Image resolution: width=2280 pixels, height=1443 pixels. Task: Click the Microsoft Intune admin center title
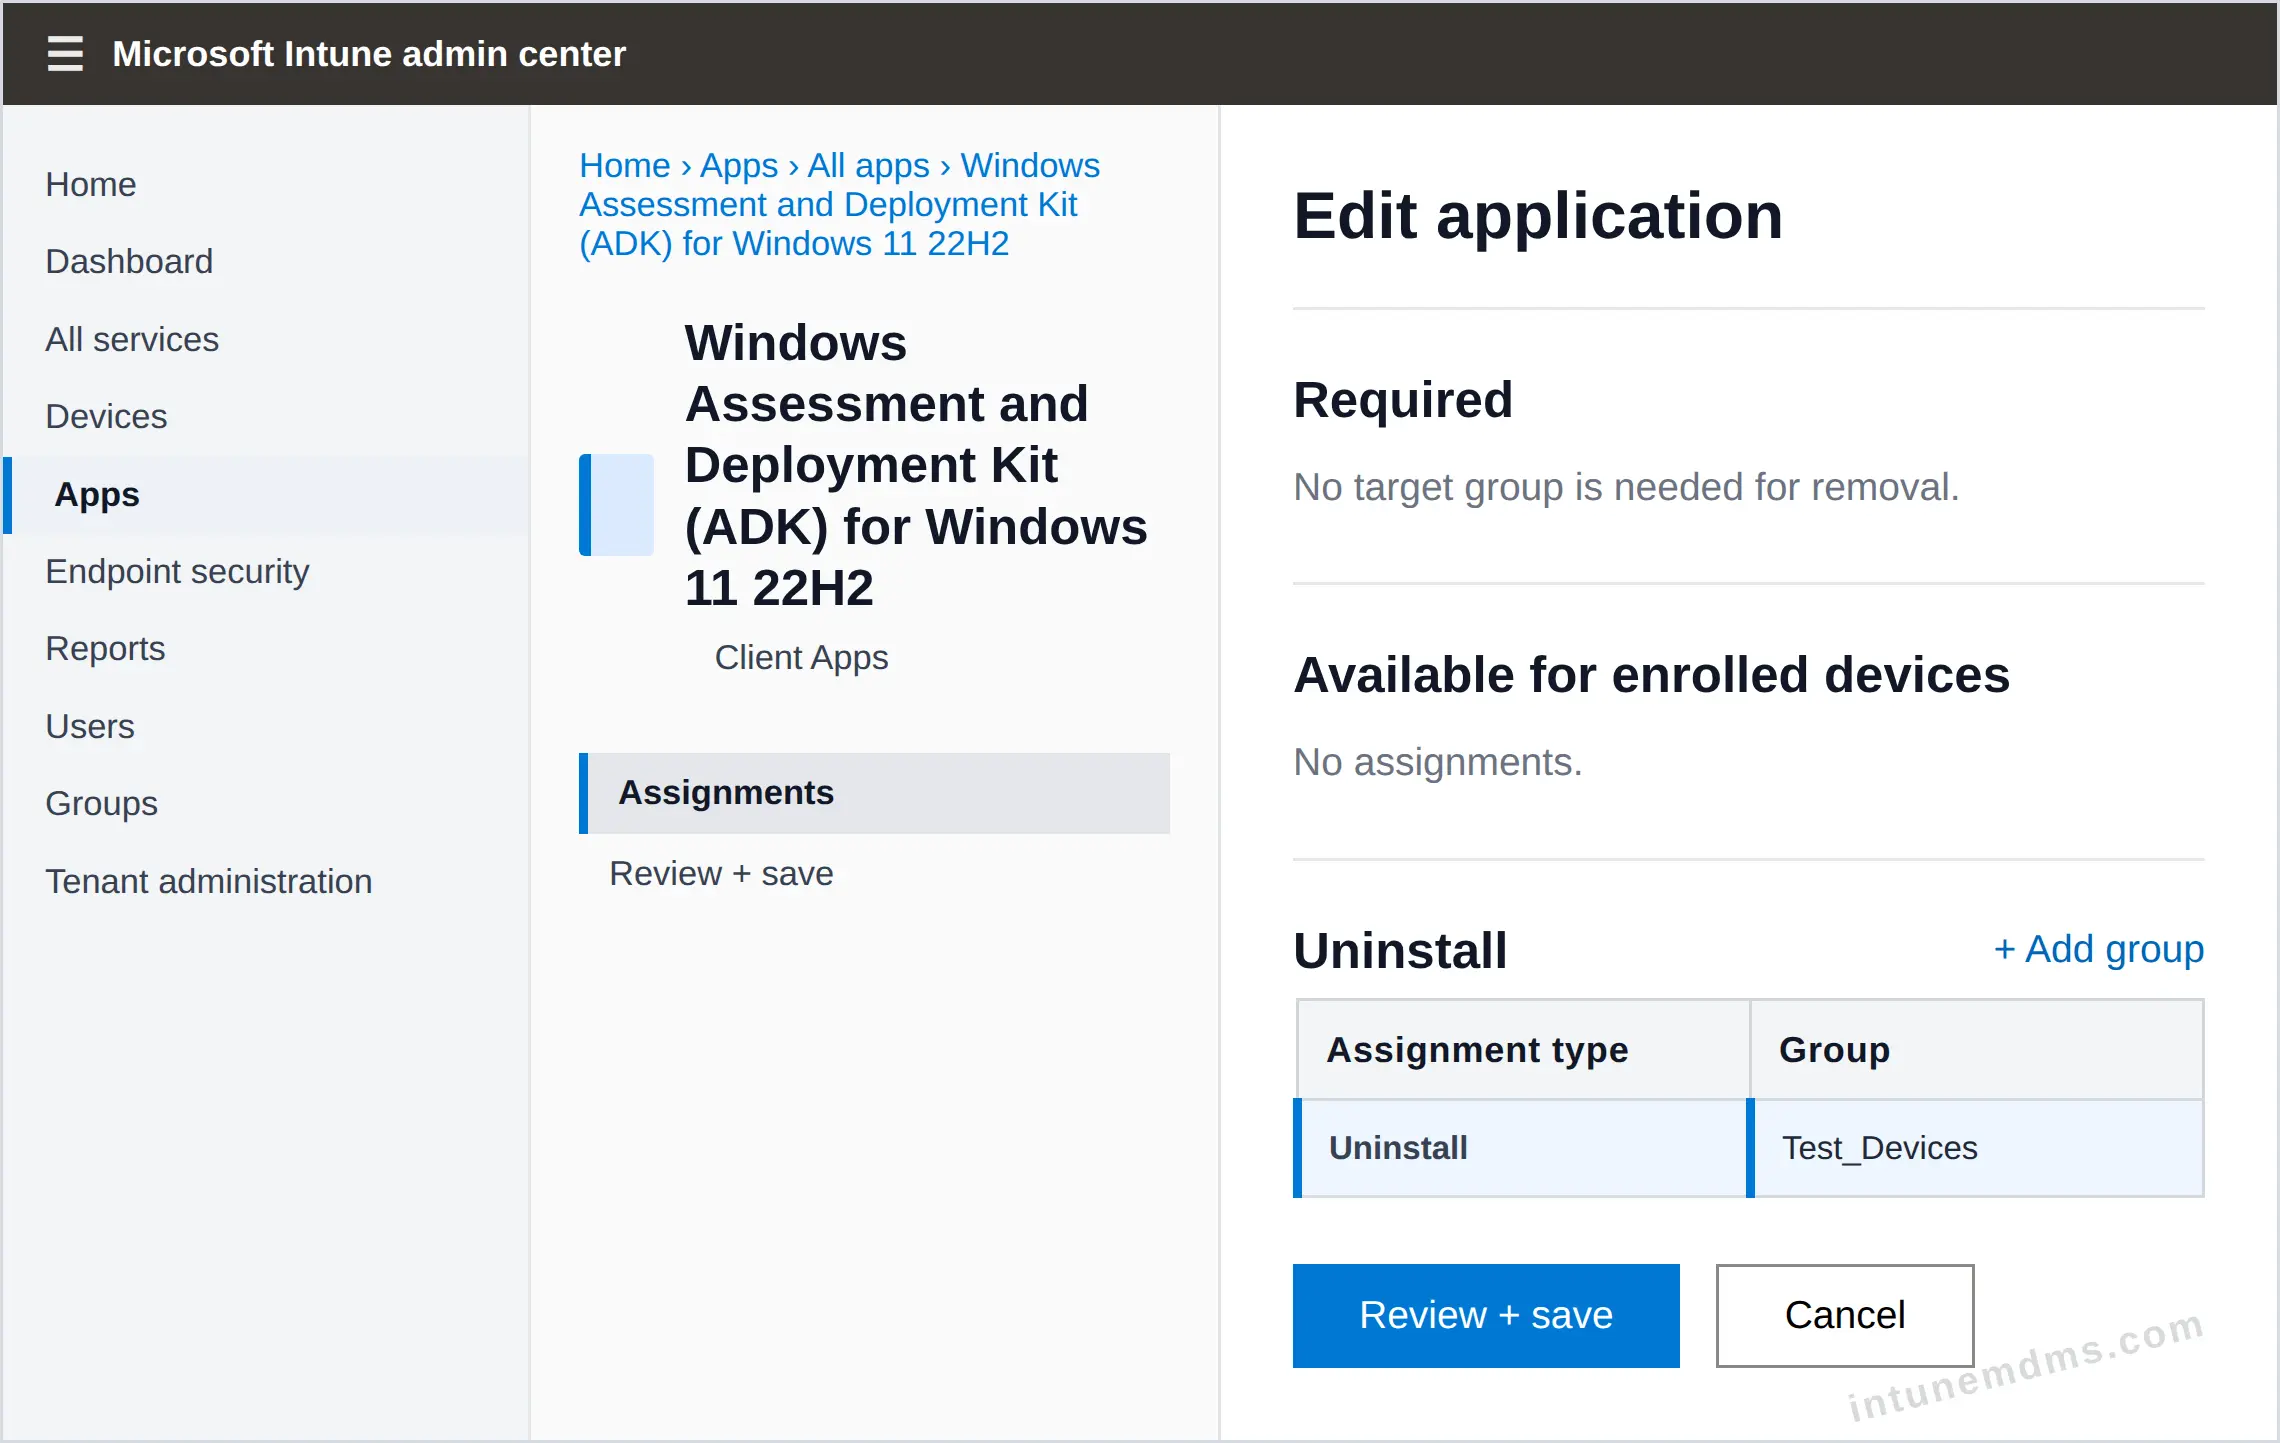coord(369,53)
